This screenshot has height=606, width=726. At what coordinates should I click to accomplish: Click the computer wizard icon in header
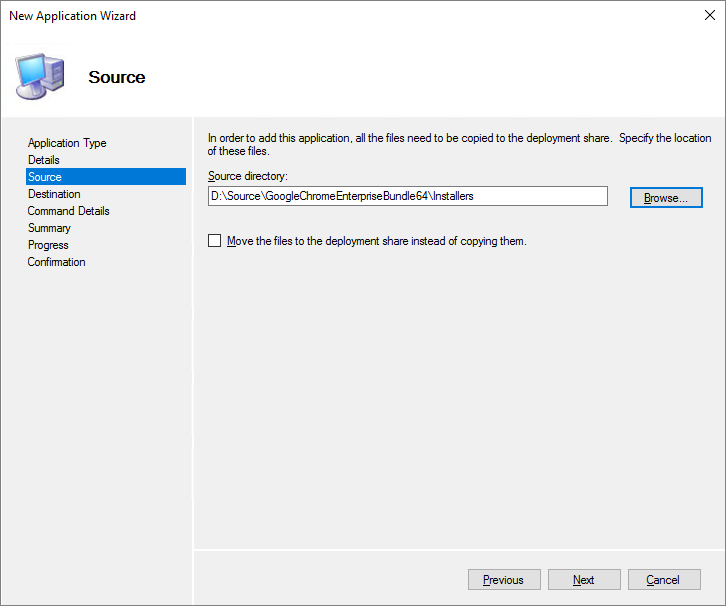point(39,76)
